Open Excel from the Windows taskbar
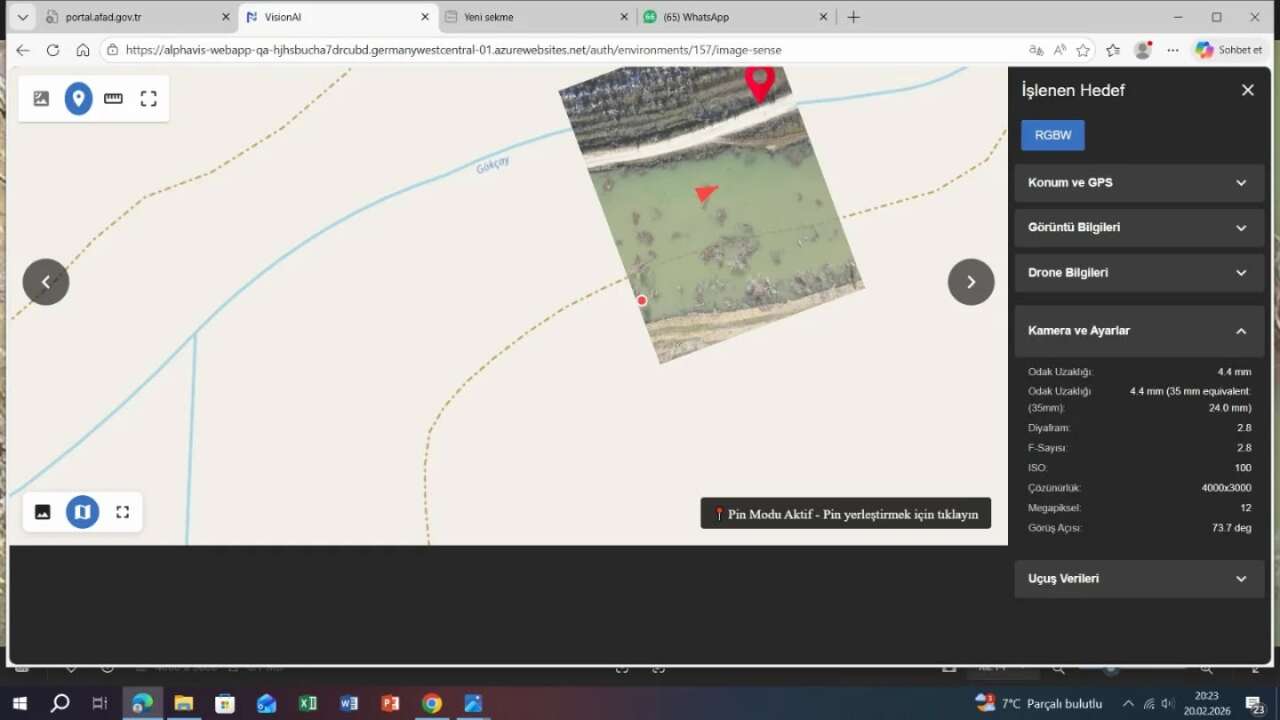Image resolution: width=1280 pixels, height=720 pixels. tap(307, 703)
